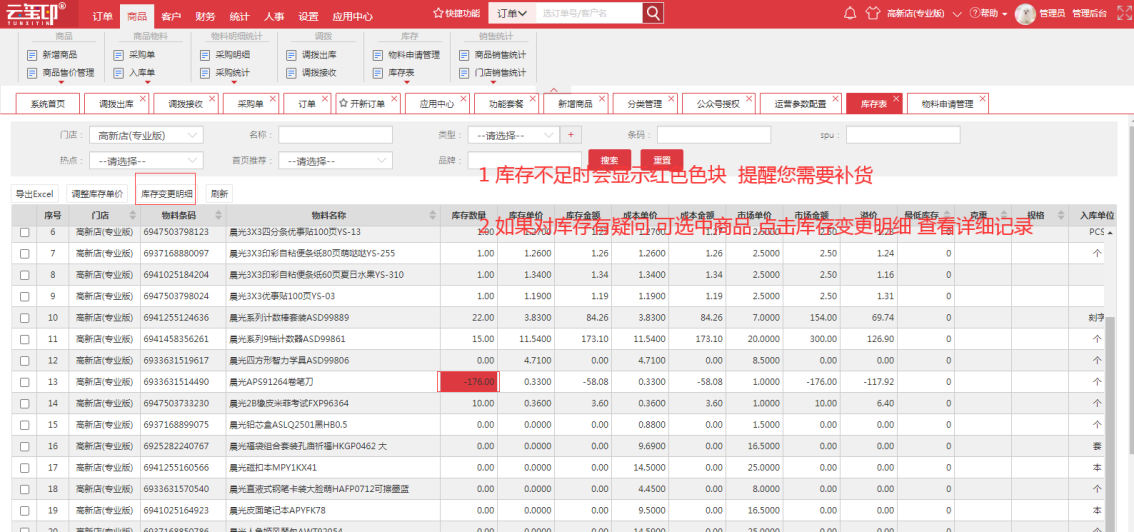
Task: Click the 重置 button
Action: pyautogui.click(x=662, y=160)
